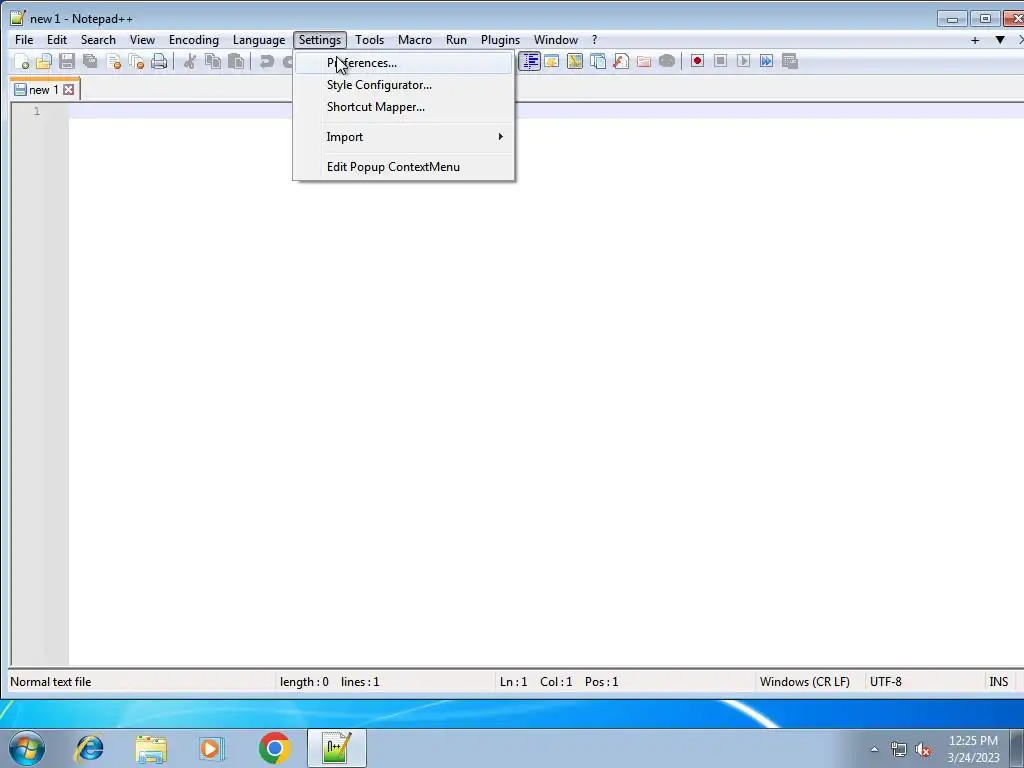Open the File menu
Image resolution: width=1024 pixels, height=768 pixels.
coord(24,40)
